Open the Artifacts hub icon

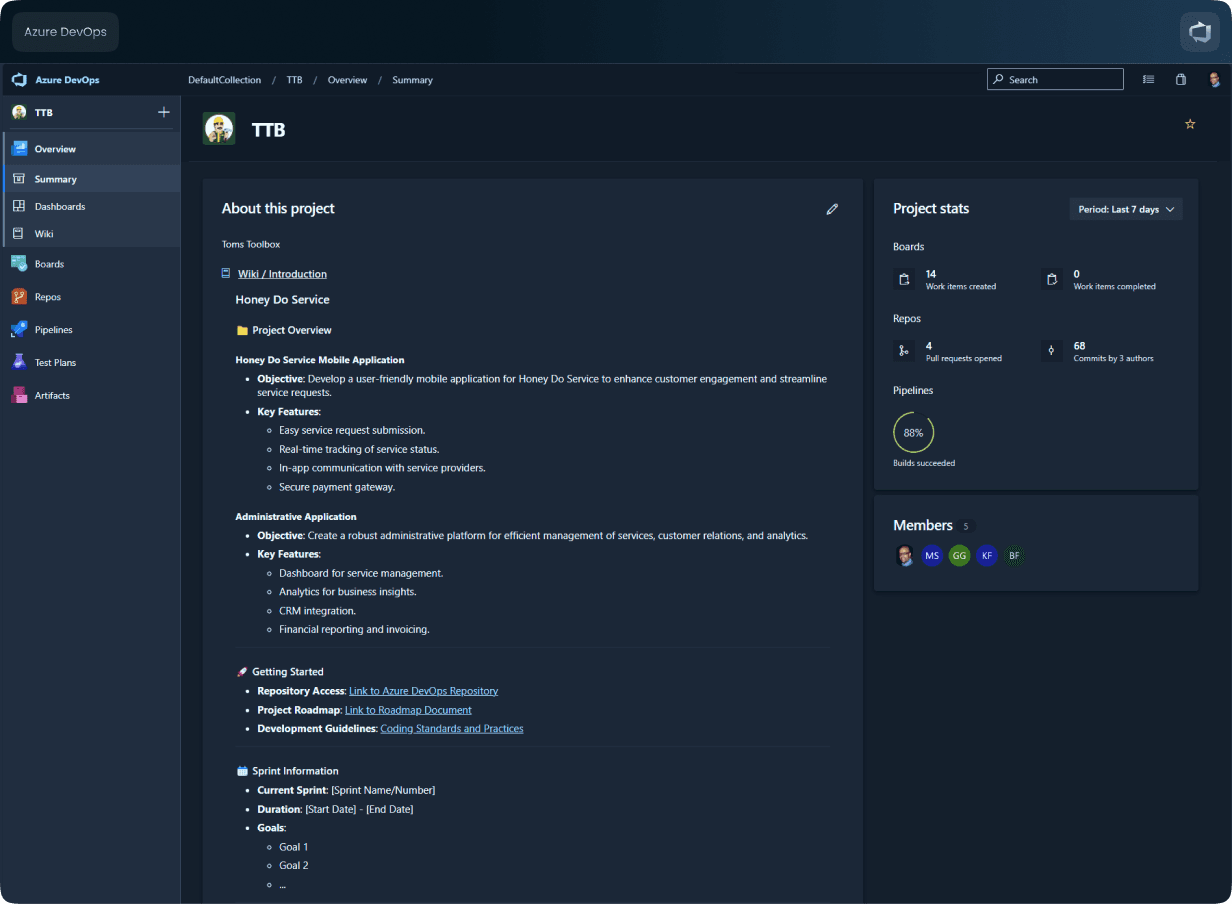click(19, 396)
